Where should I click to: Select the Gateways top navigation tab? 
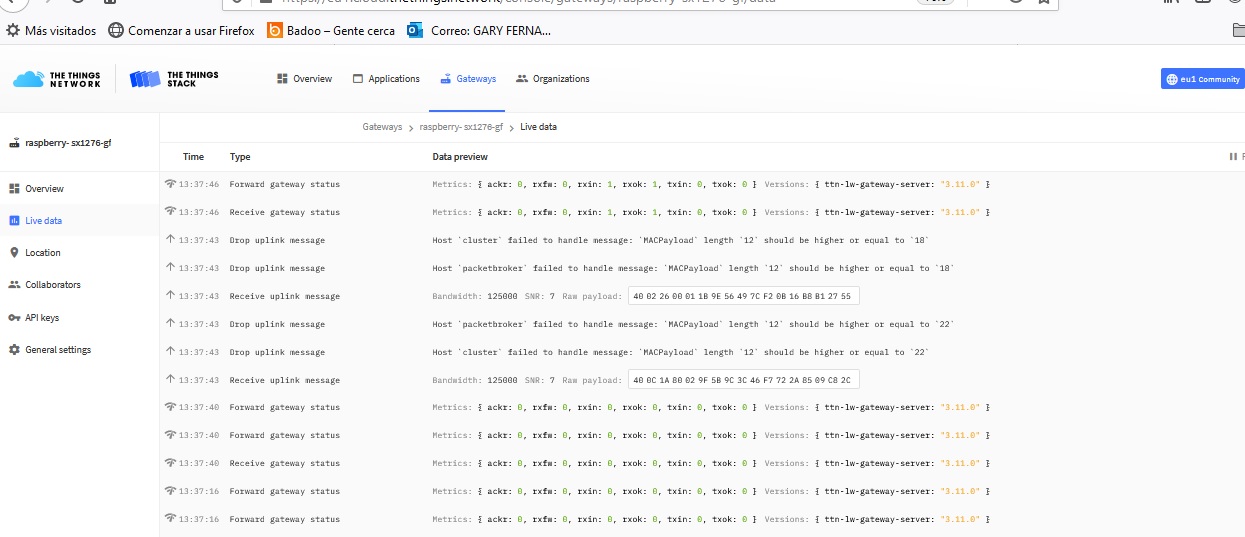468,79
